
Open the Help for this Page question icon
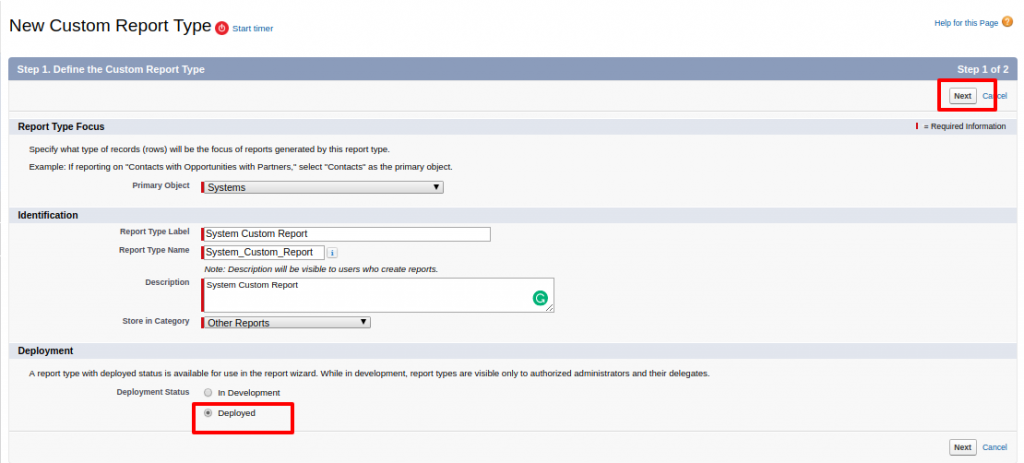[1007, 22]
